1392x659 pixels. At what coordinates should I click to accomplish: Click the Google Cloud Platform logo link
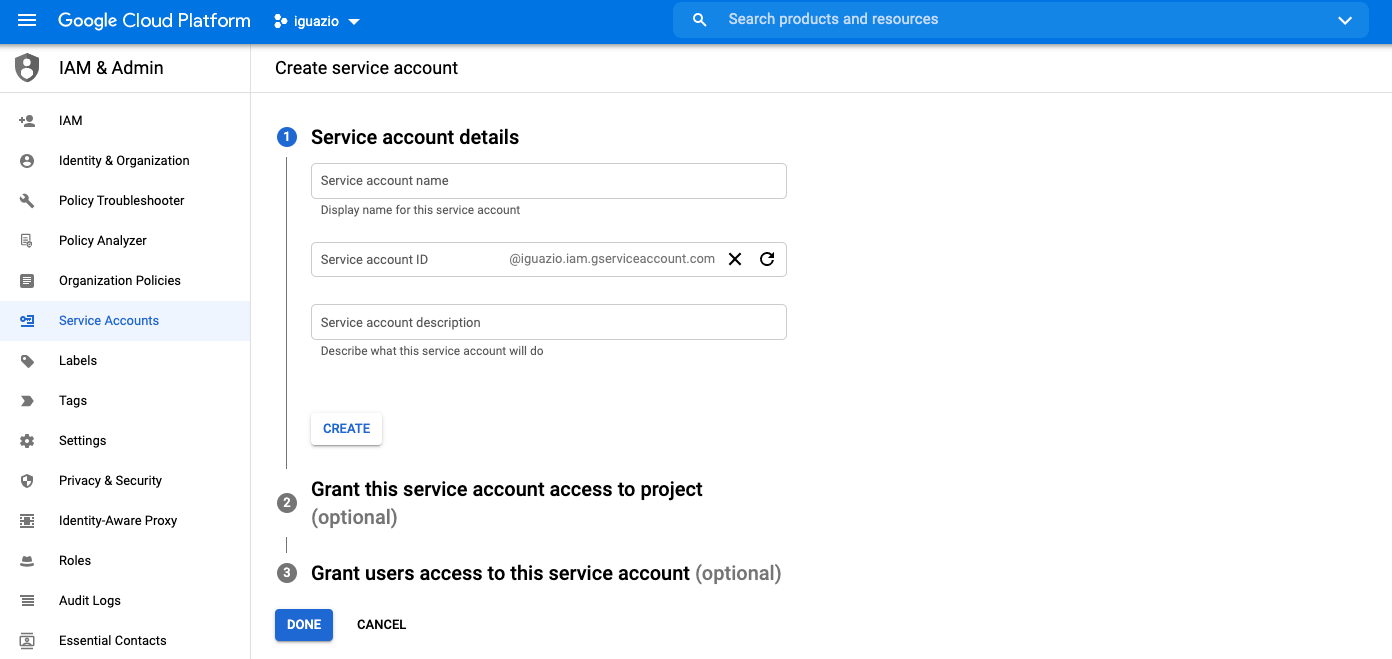click(x=154, y=20)
